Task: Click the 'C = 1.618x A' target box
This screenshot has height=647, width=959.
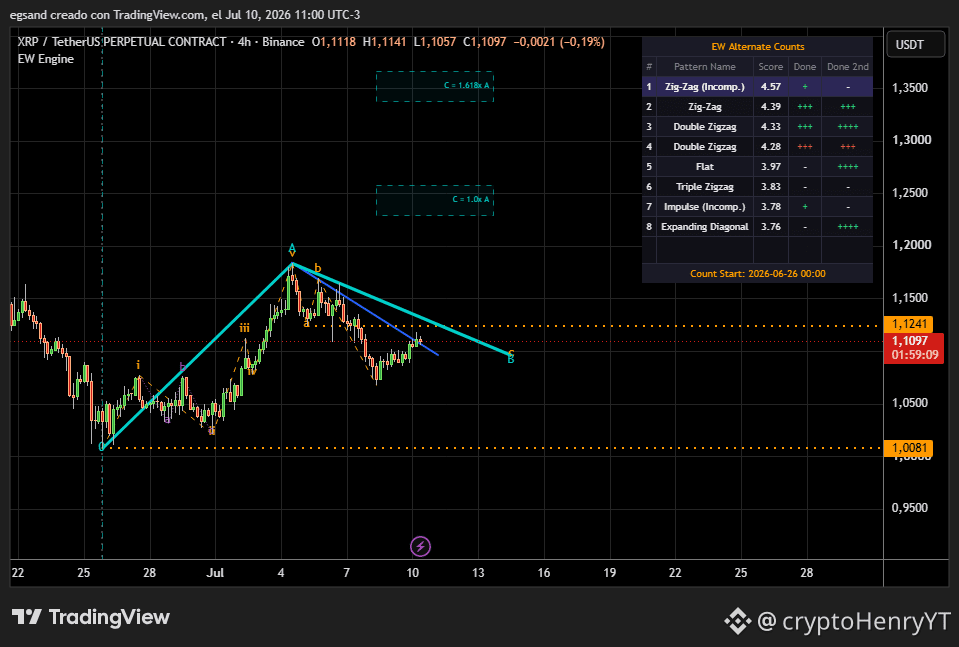Action: click(x=435, y=86)
